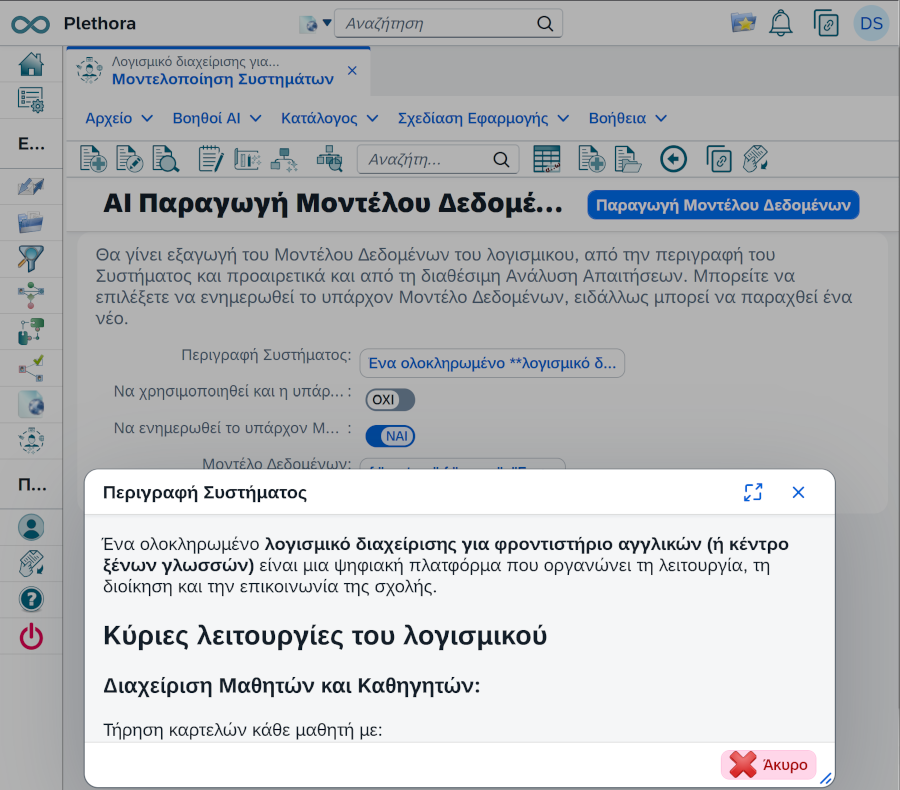
Task: Click the 'Διαχείριση Μαθητών και Καθηγητών:' heading
Action: pos(292,685)
